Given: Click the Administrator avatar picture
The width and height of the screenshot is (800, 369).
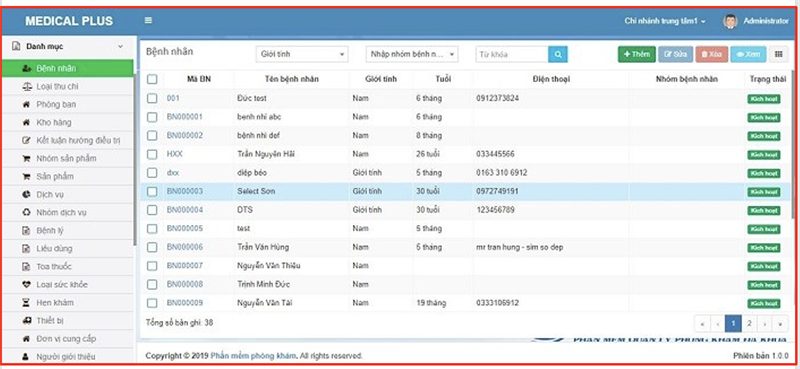Looking at the screenshot, I should pyautogui.click(x=730, y=21).
